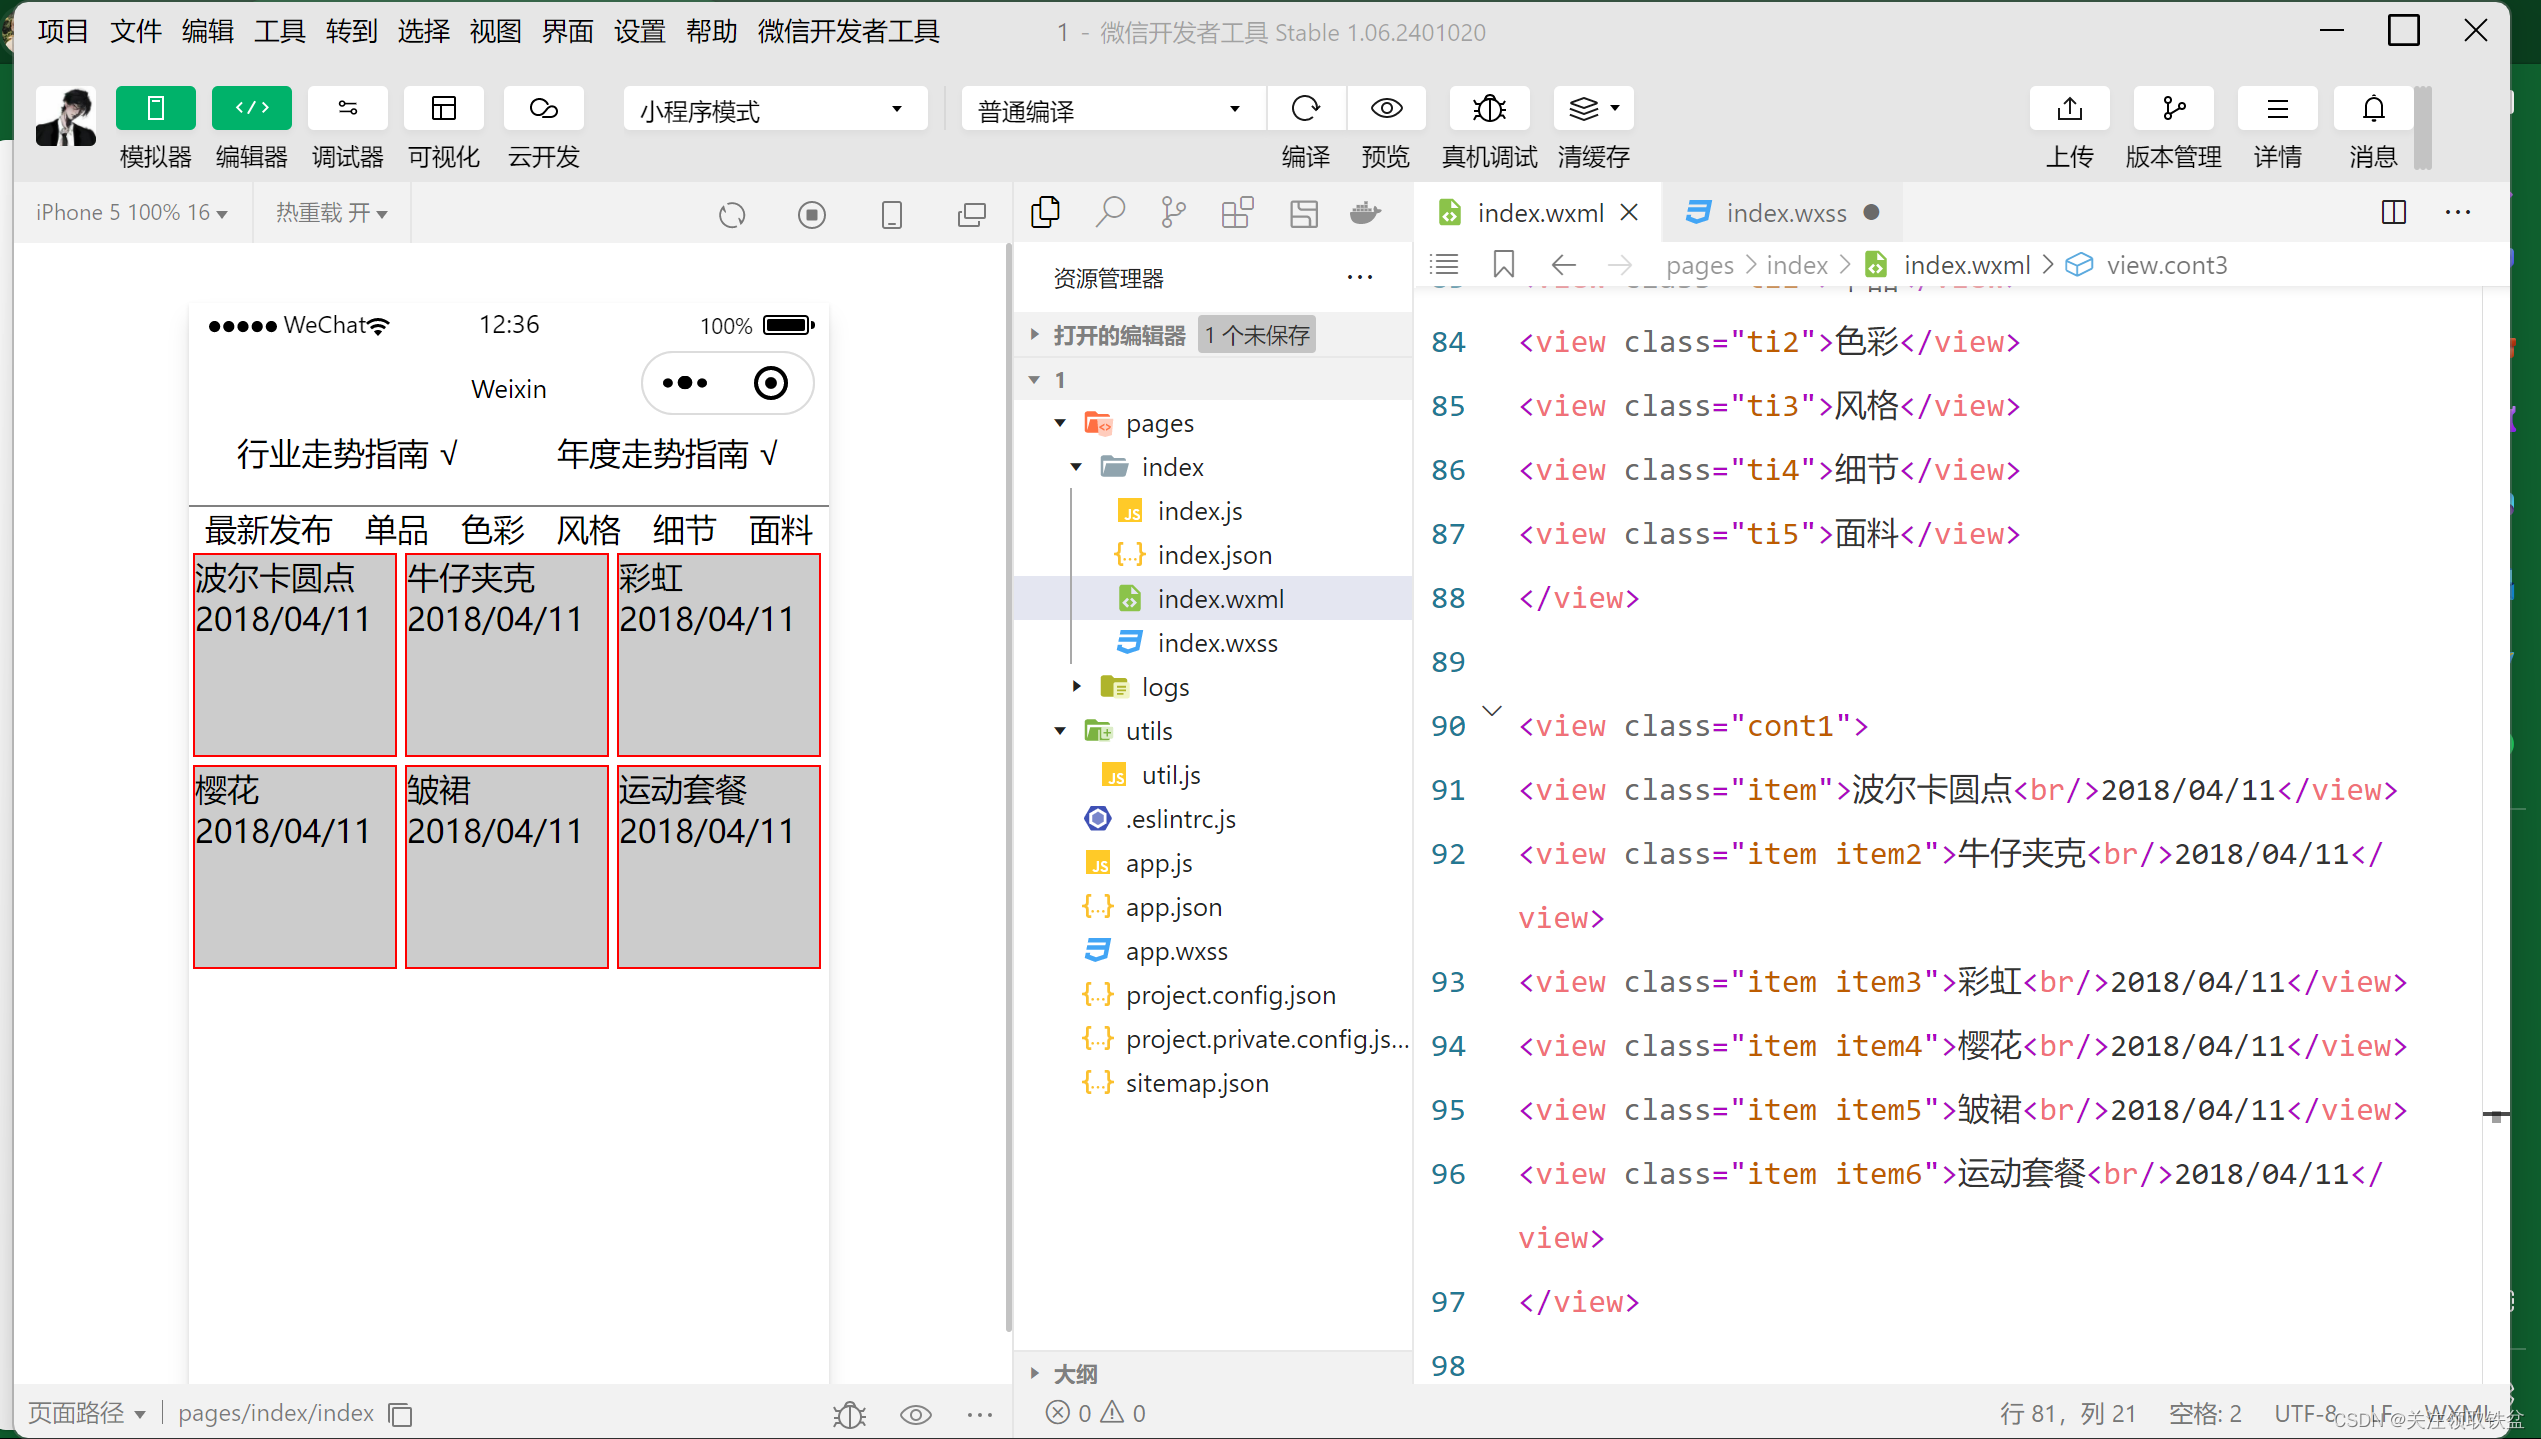Open the Docker whale icon in sidebar
The height and width of the screenshot is (1439, 2541).
click(x=1366, y=212)
